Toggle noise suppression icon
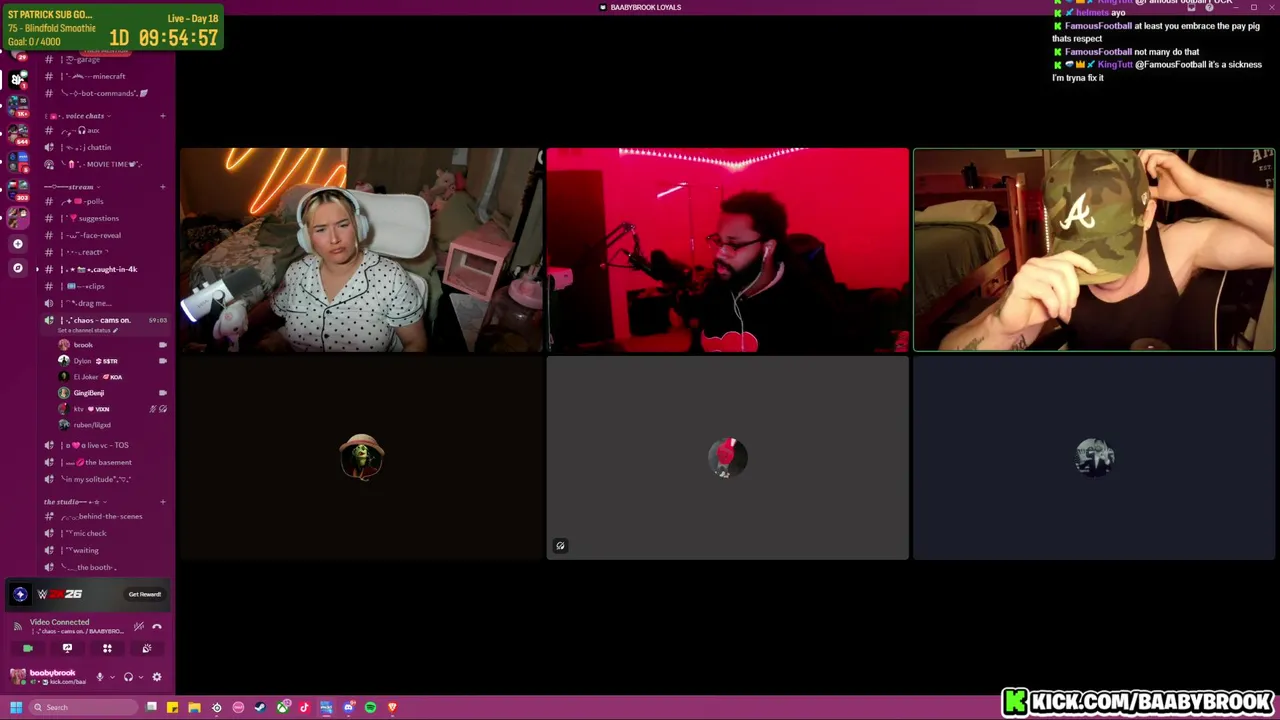This screenshot has width=1280, height=720. tap(139, 626)
